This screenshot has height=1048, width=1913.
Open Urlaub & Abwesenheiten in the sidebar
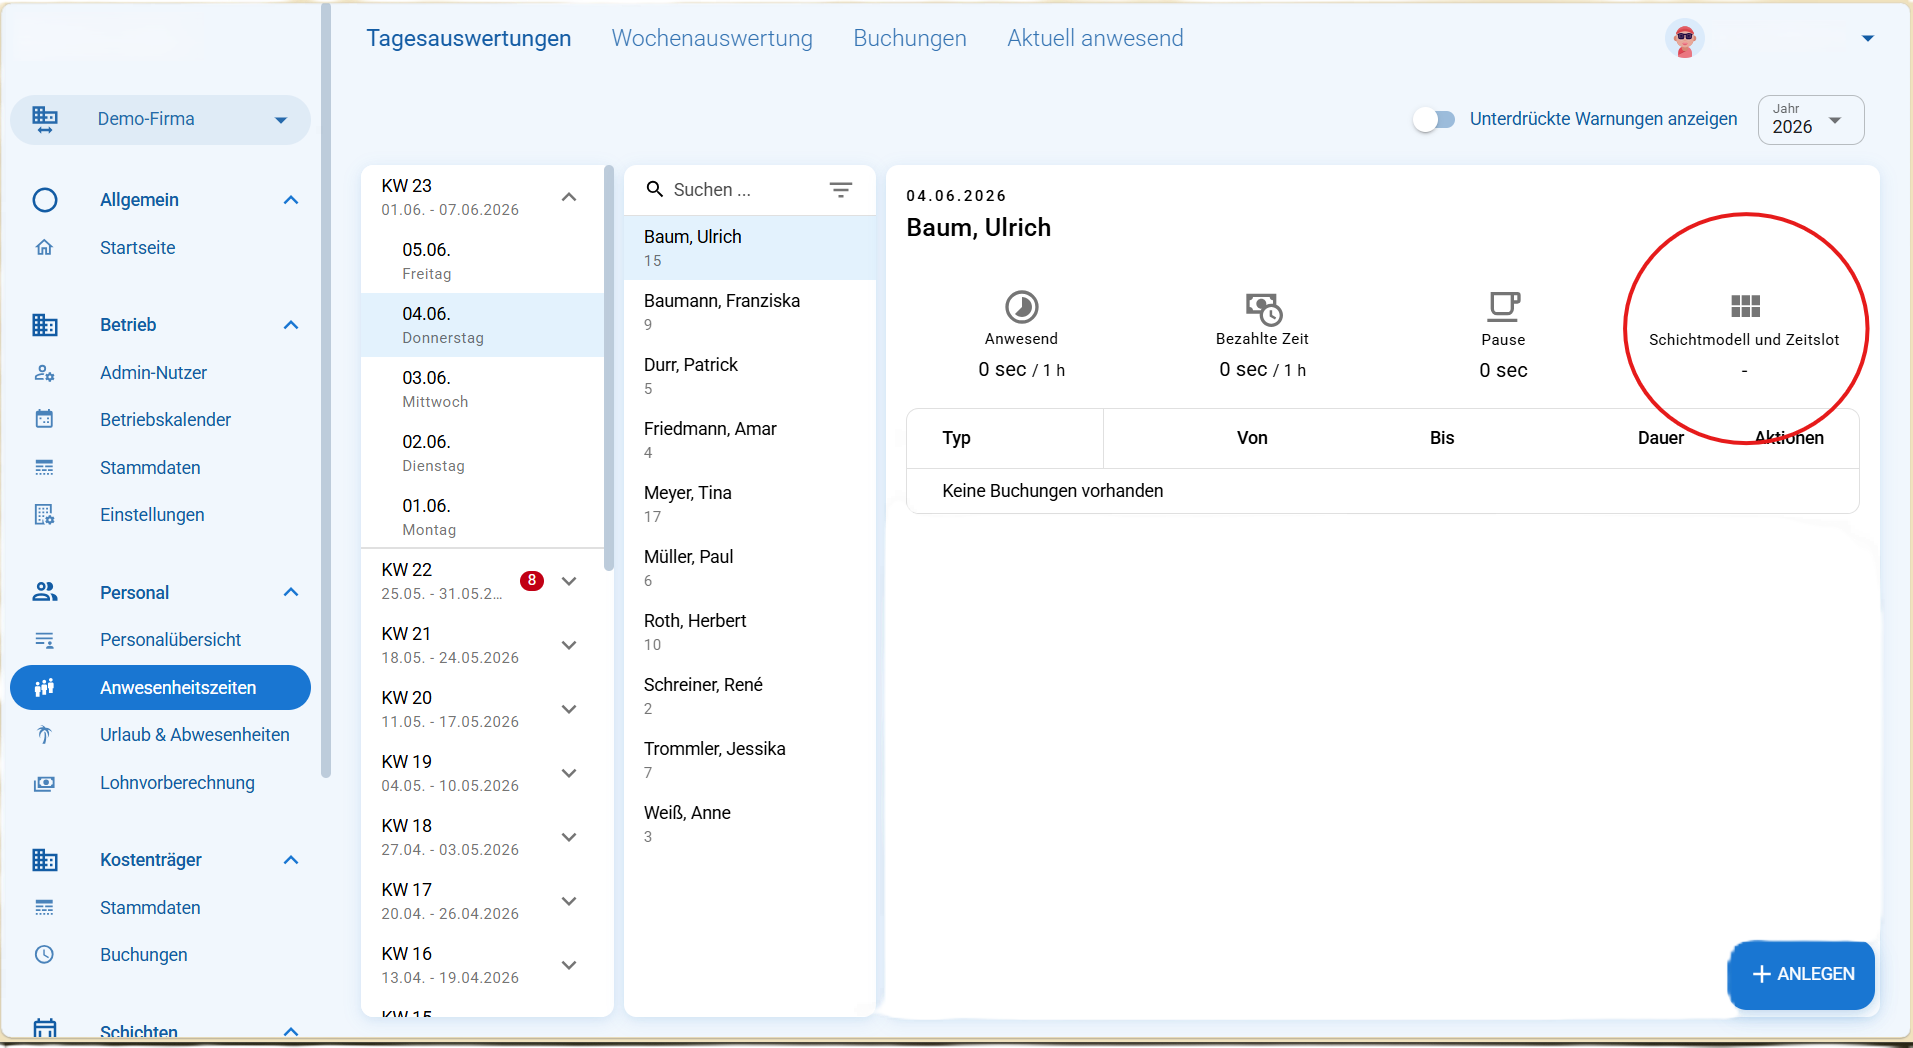click(x=195, y=735)
